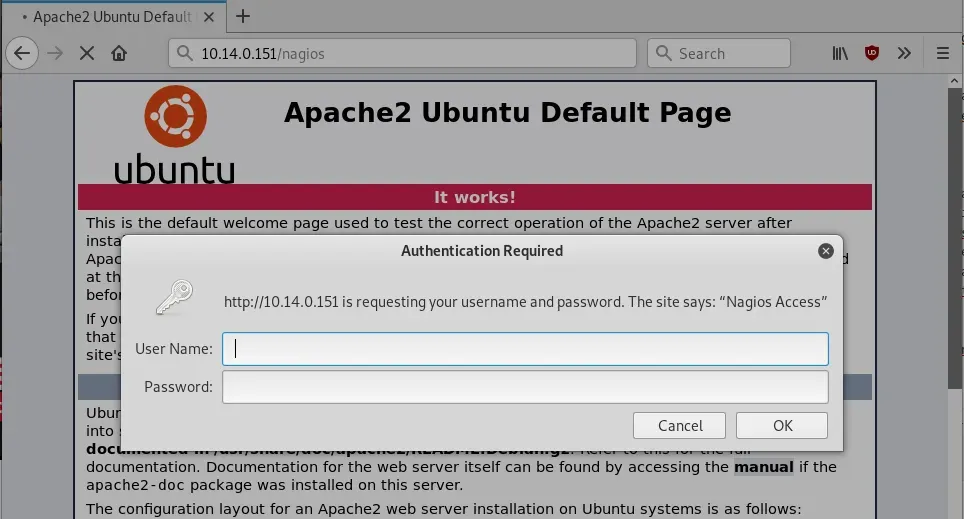
Task: Click the OK button in dialog
Action: (782, 425)
